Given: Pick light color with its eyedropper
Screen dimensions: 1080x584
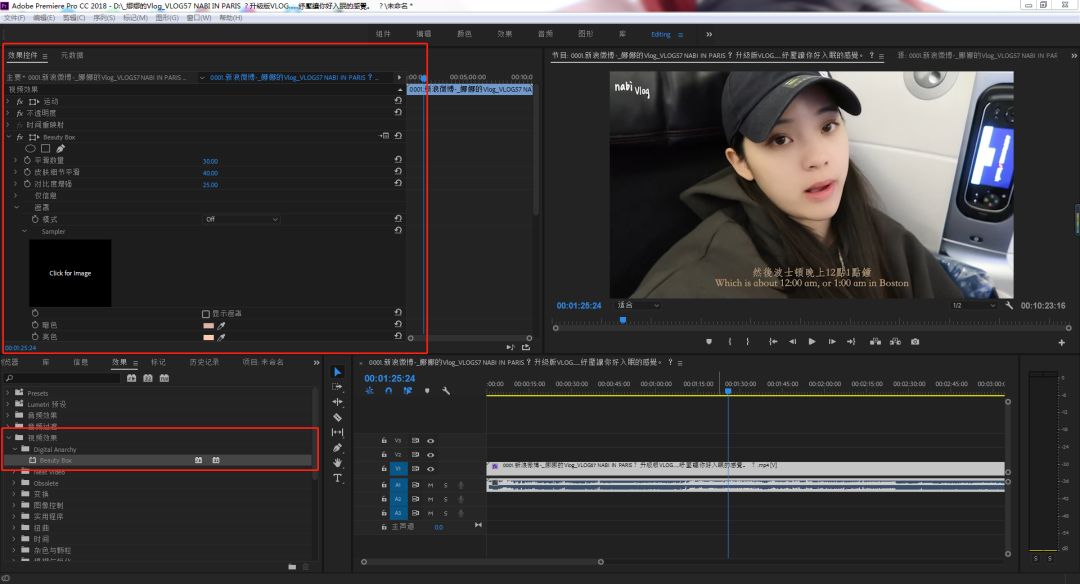Looking at the screenshot, I should [x=222, y=337].
